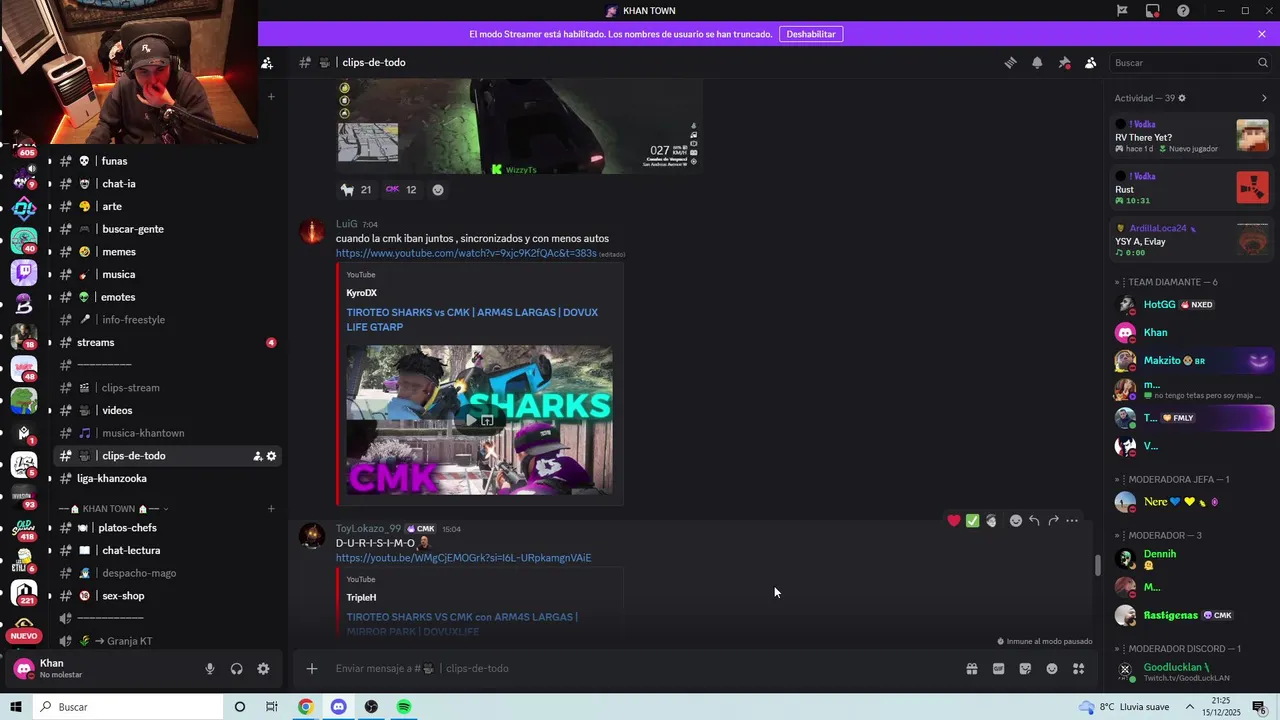Open Dennih moderator profile
The width and height of the screenshot is (1280, 720).
(x=1193, y=558)
